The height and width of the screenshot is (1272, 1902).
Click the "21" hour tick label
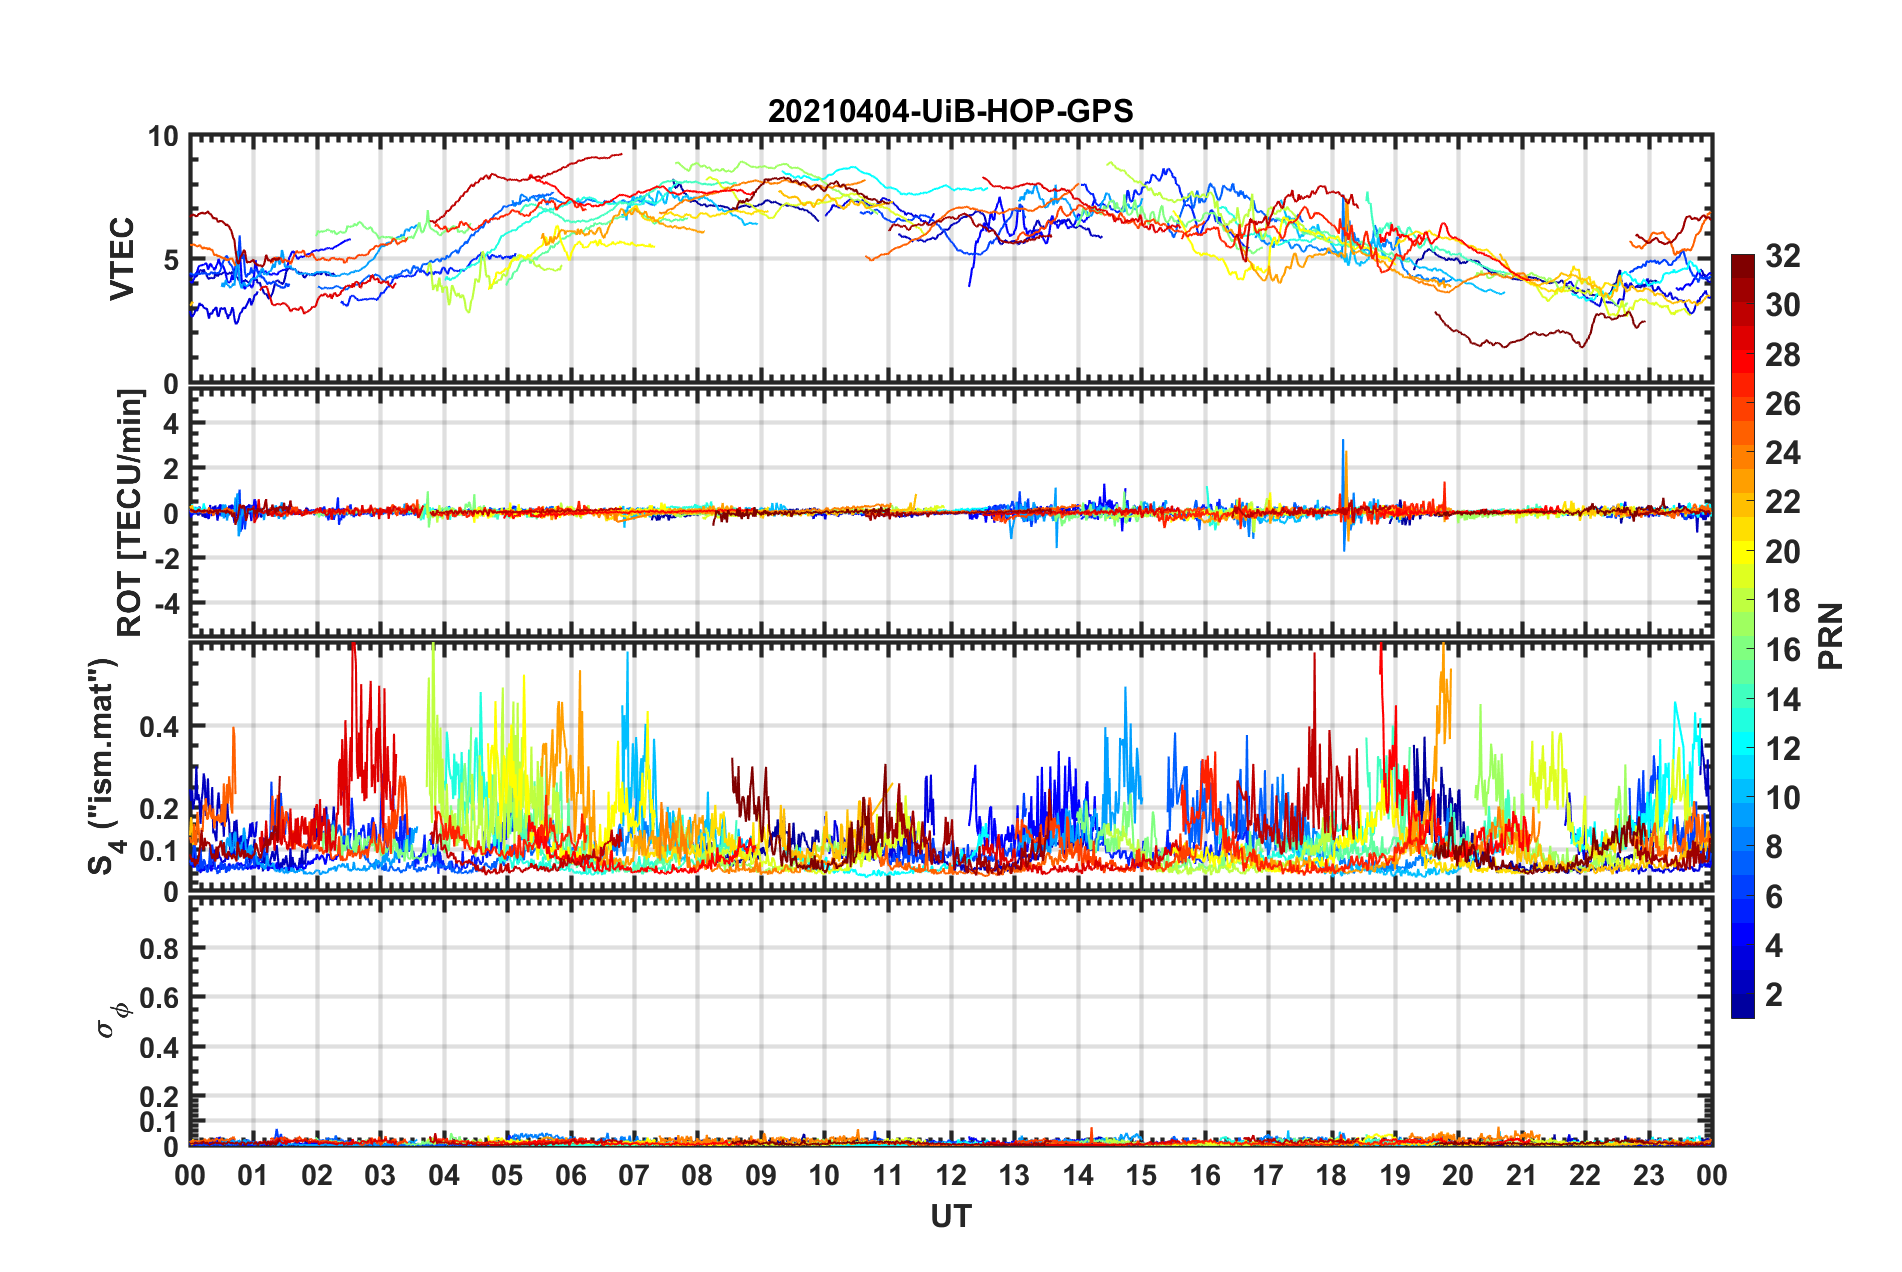1522,1175
